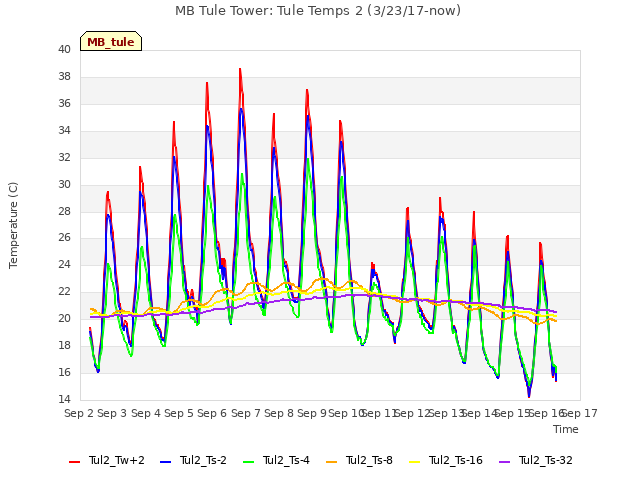Click the 40 y-axis tick label

[64, 49]
